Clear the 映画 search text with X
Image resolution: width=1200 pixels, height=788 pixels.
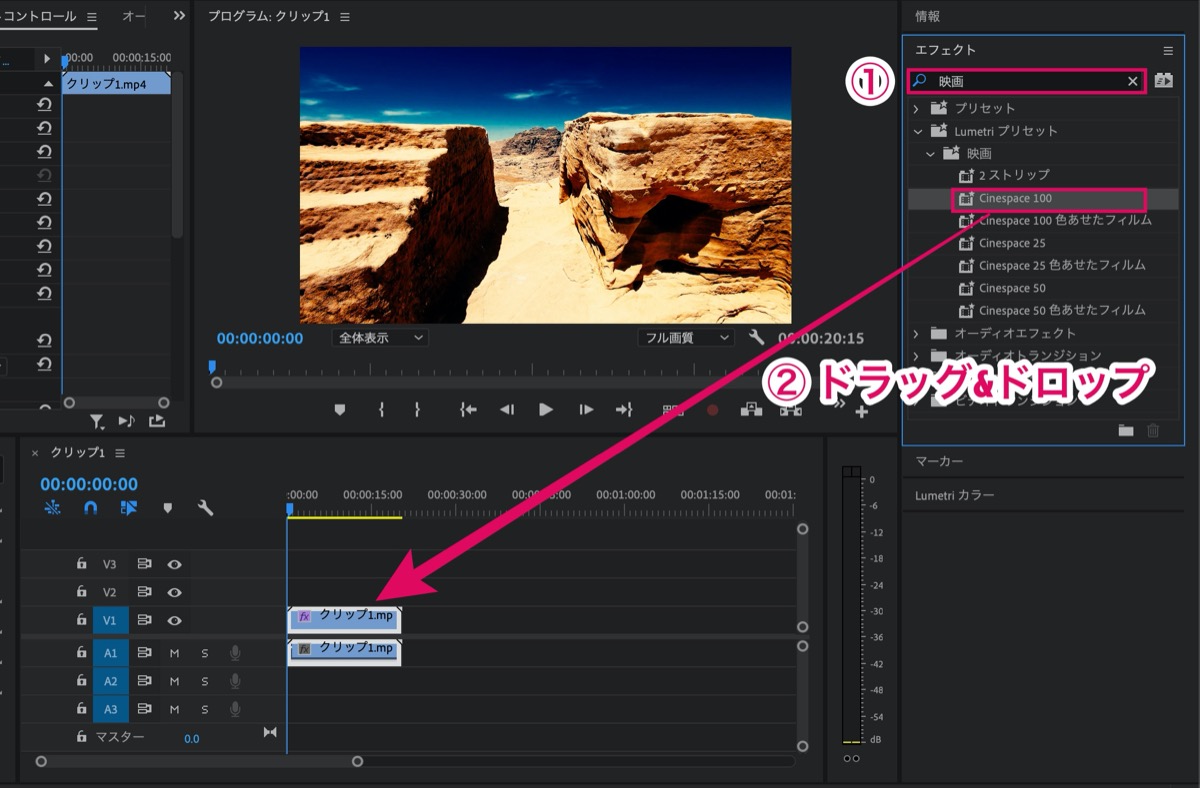pyautogui.click(x=1133, y=82)
